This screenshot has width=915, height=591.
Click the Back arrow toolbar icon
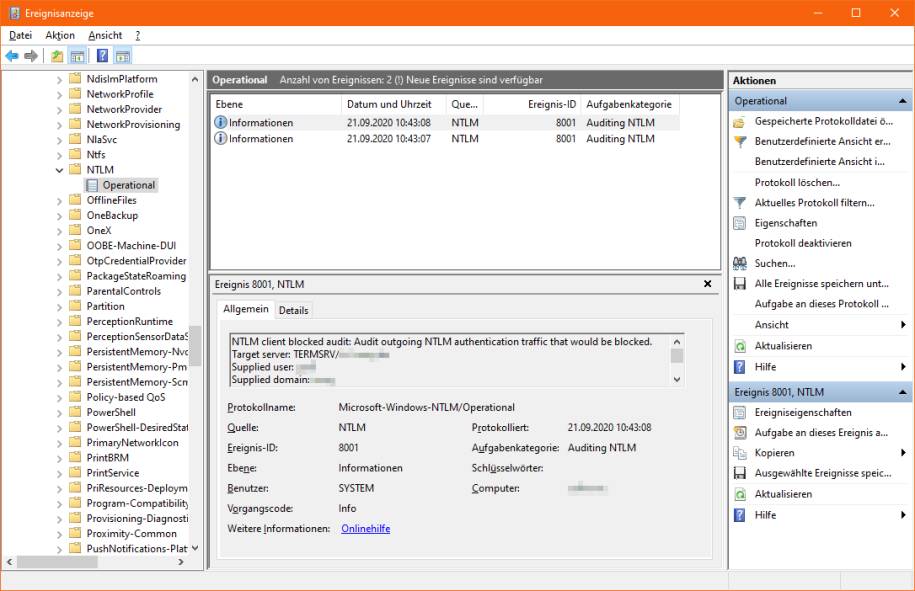point(12,56)
